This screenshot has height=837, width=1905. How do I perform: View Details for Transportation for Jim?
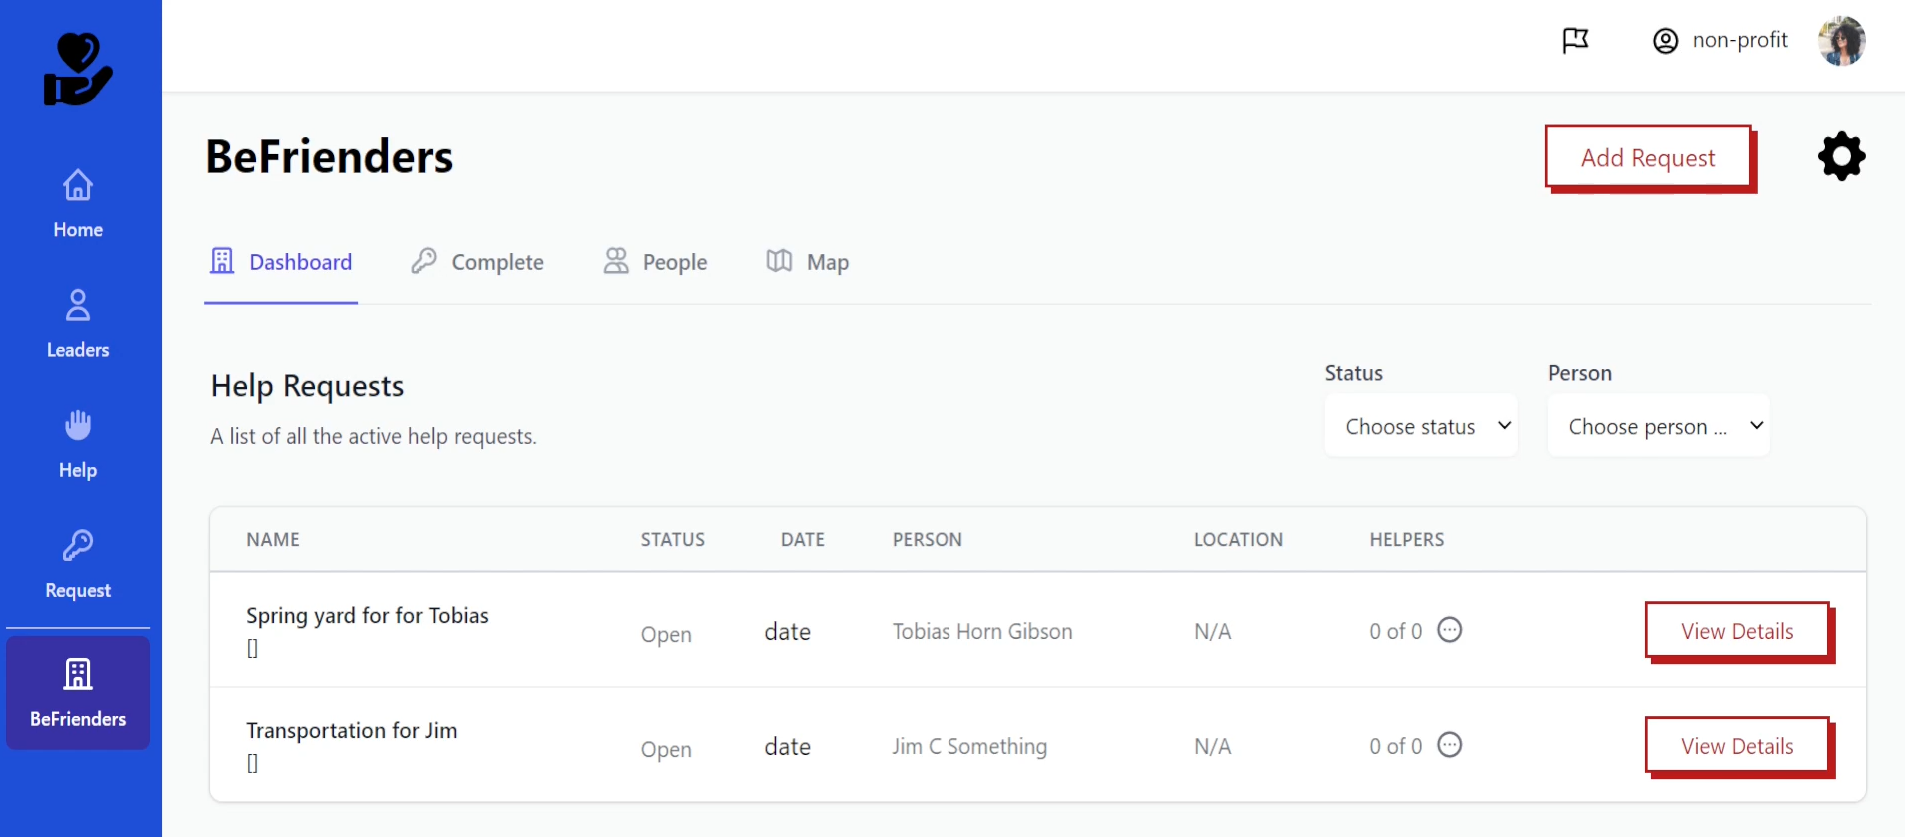1737,746
